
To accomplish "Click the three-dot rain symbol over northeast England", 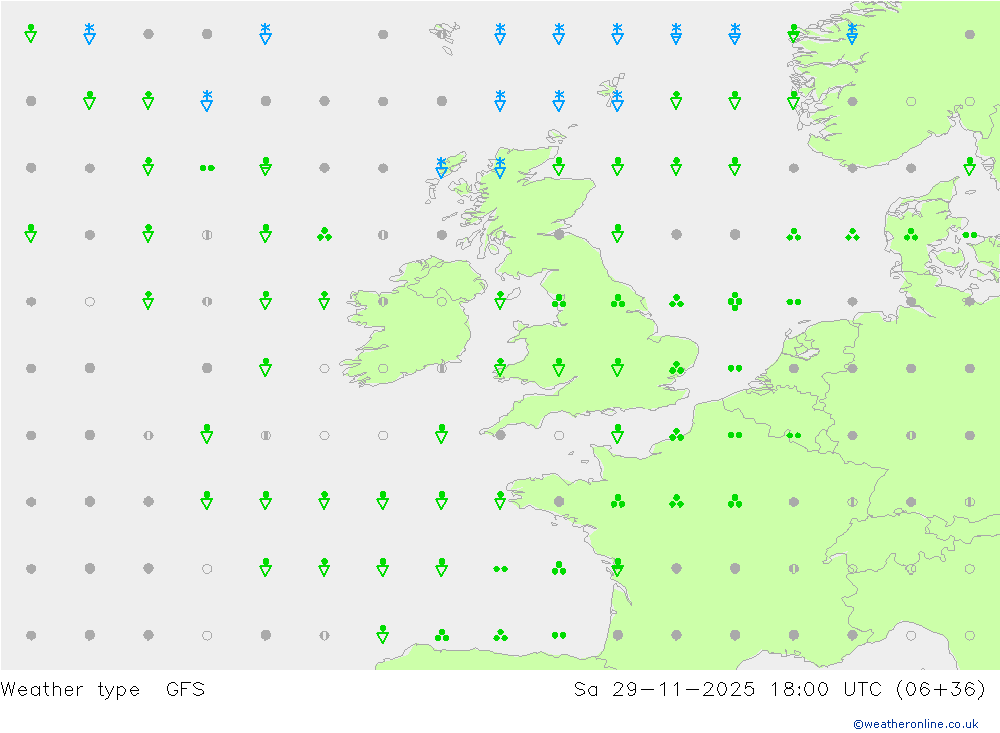I will point(617,301).
